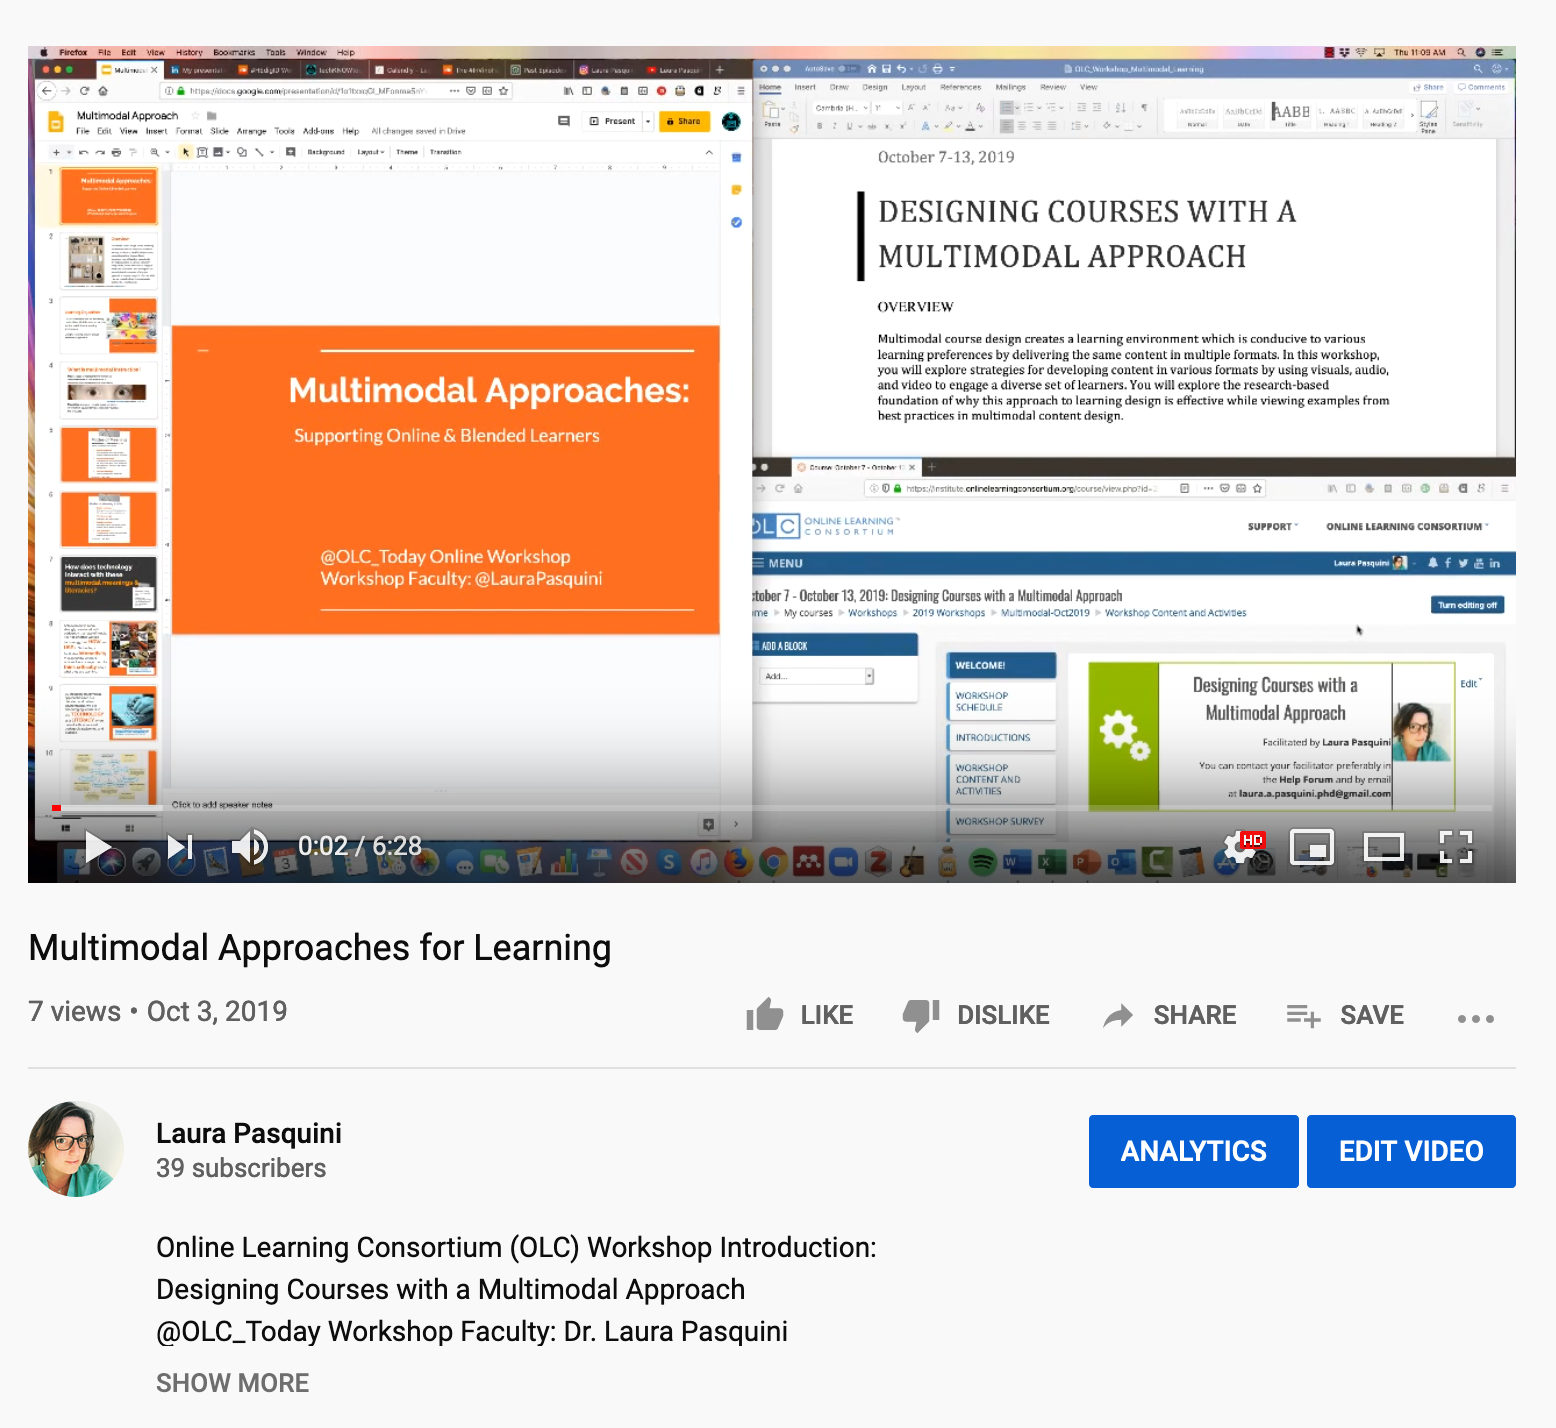The image size is (1556, 1428).
Task: Skip to the next video
Action: point(180,847)
